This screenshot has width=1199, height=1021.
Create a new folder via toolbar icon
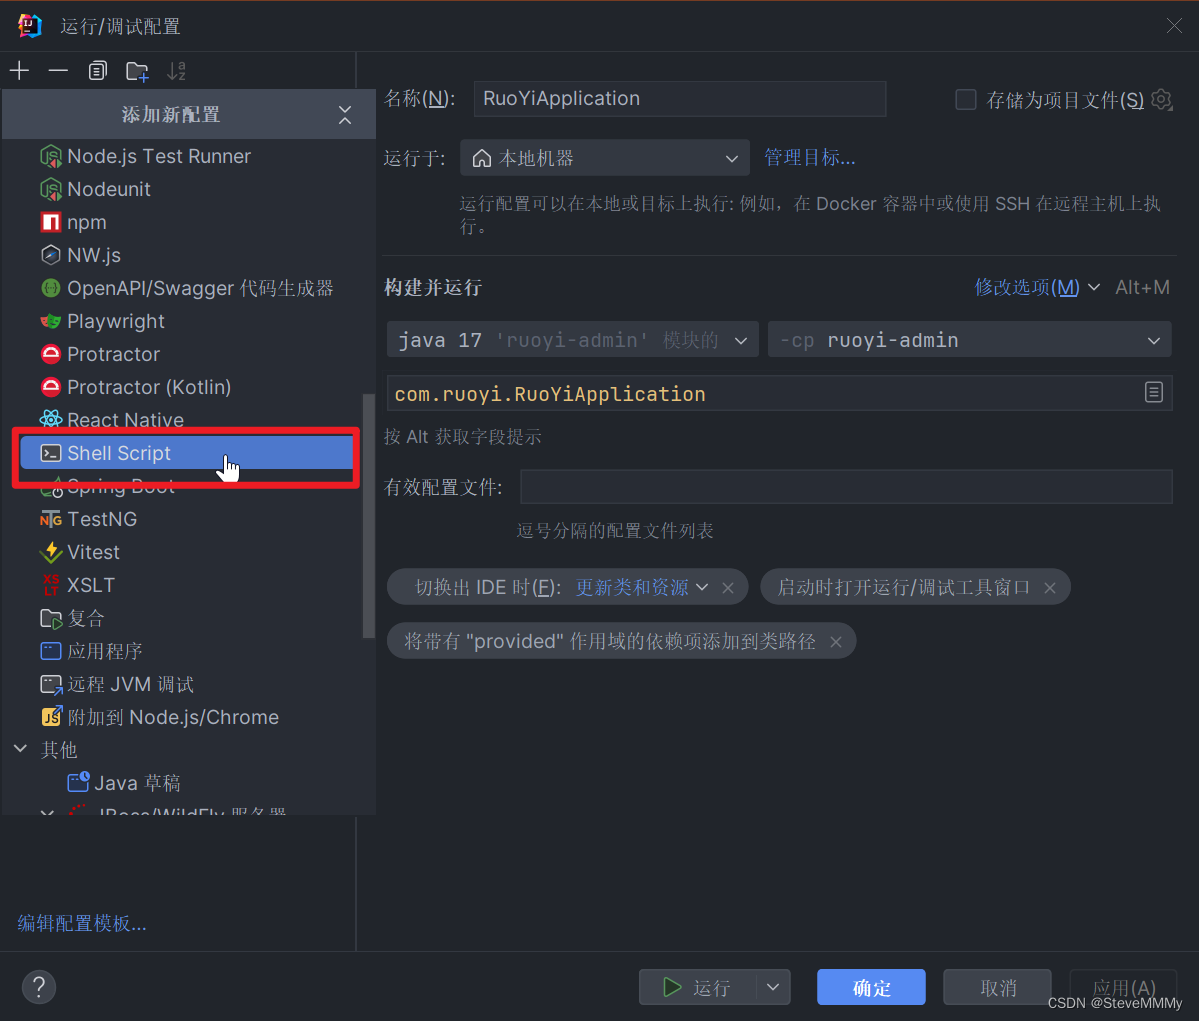[137, 71]
